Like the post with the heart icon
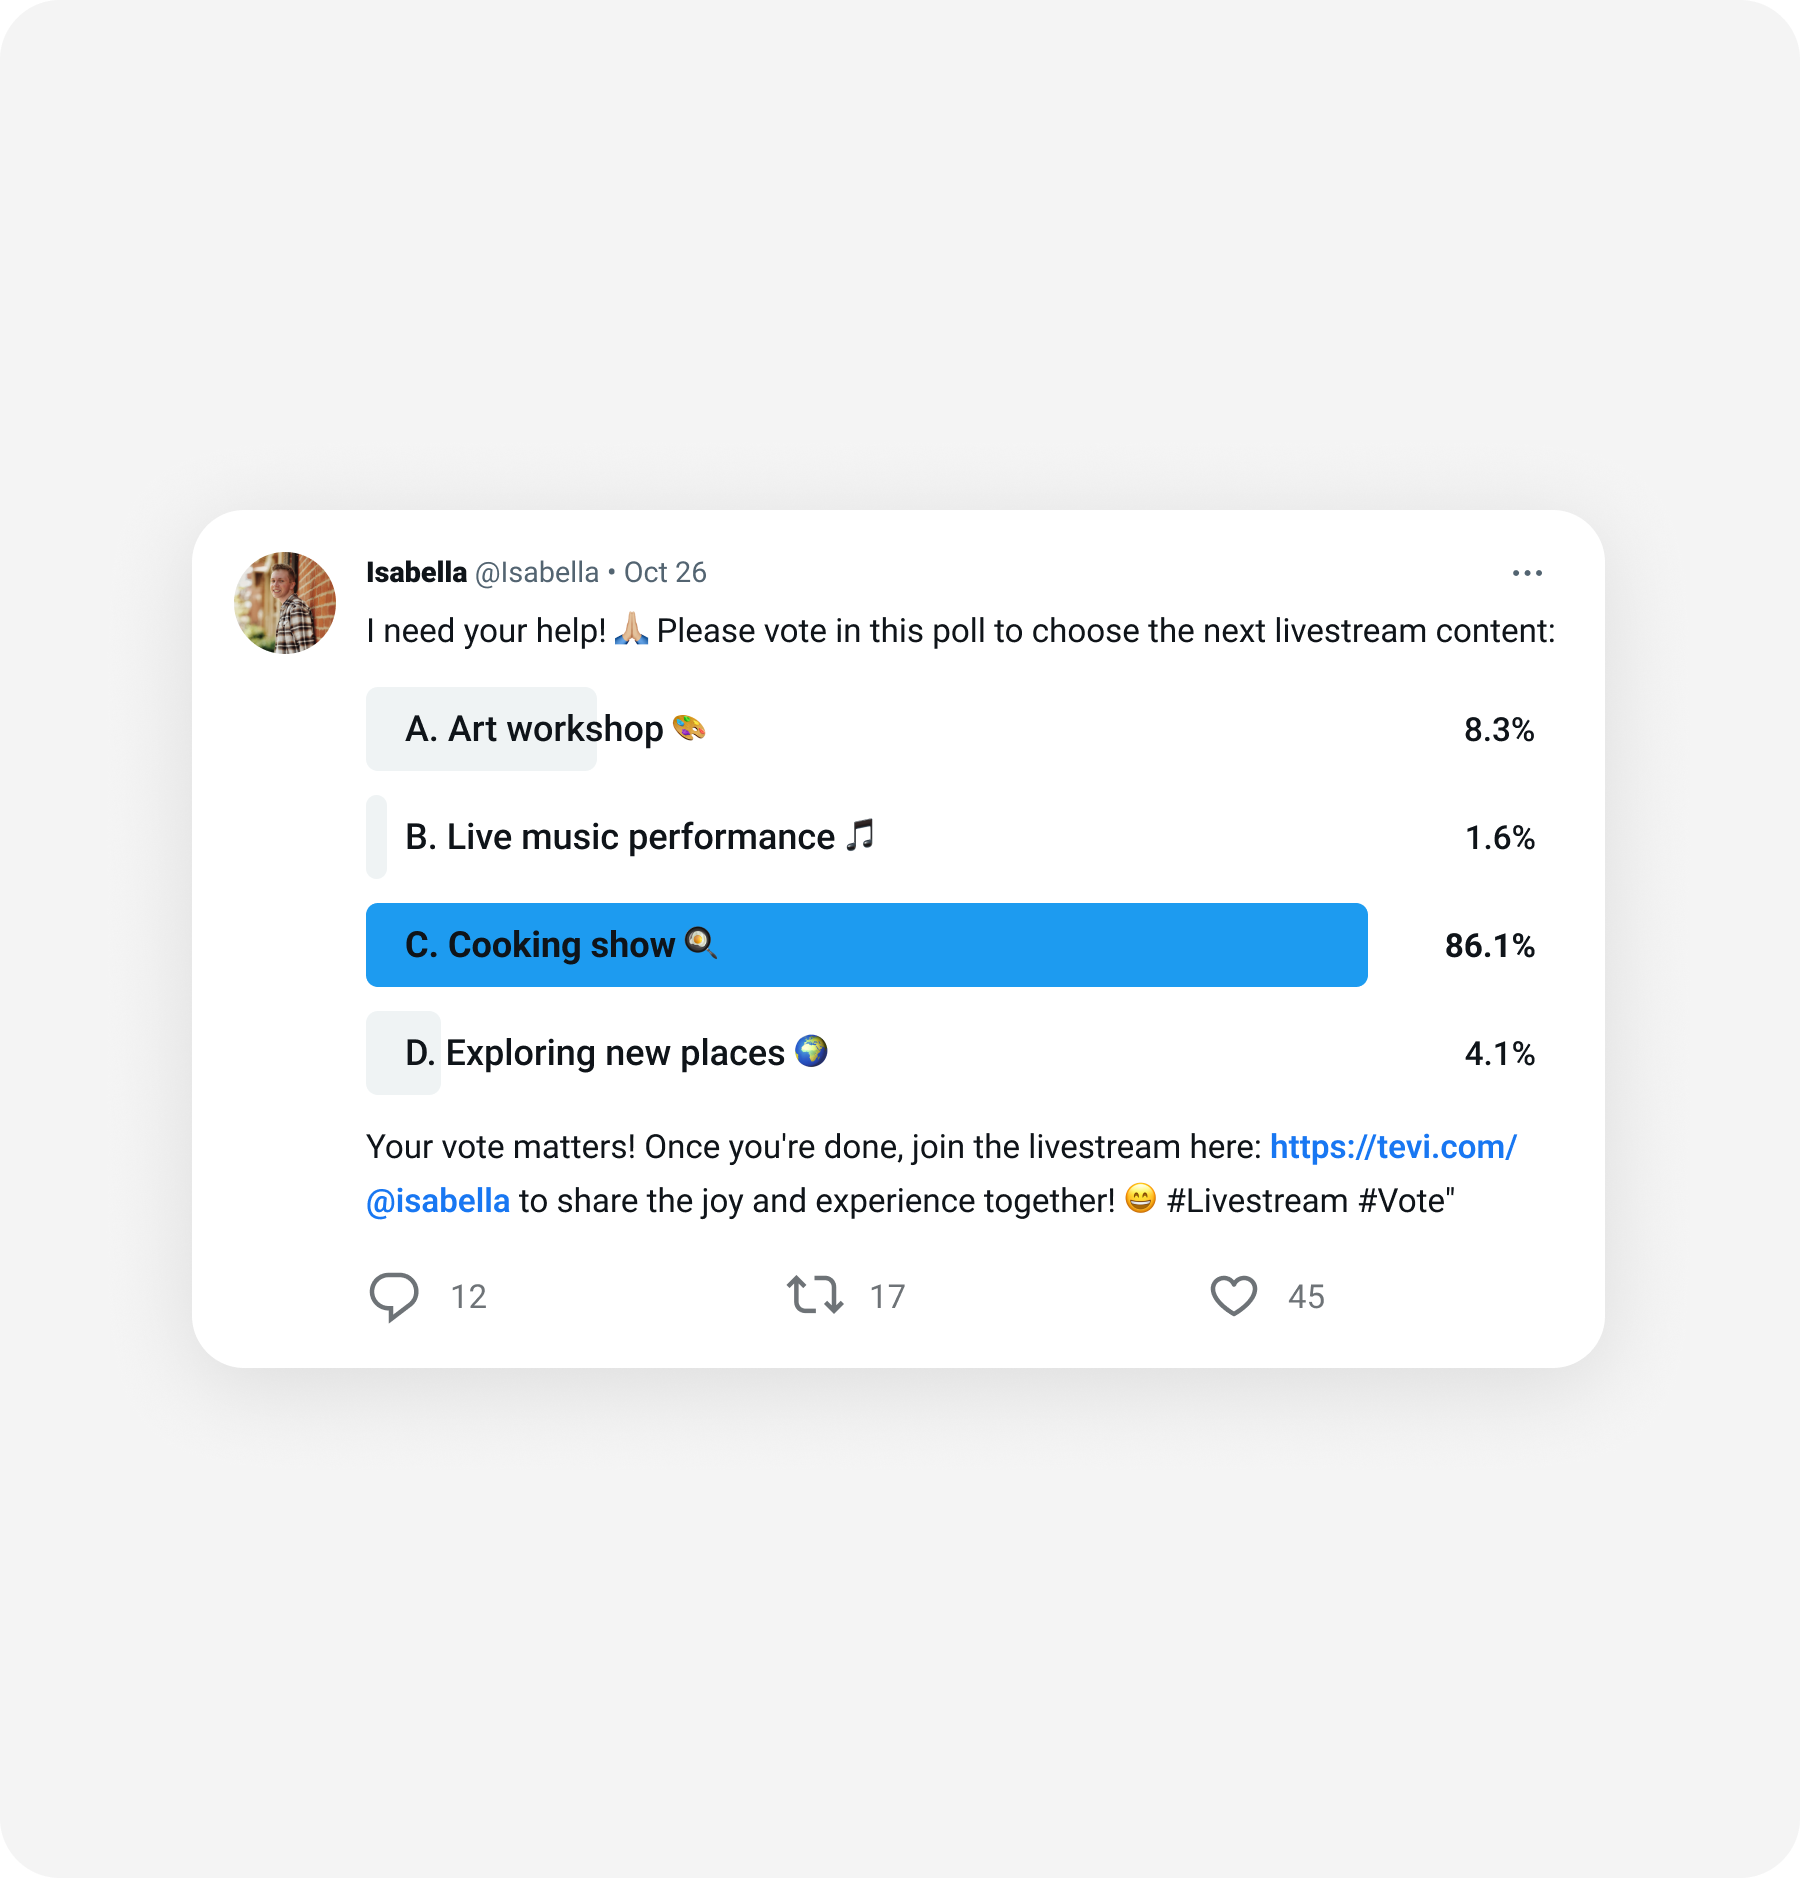The height and width of the screenshot is (1878, 1800). [1234, 1296]
